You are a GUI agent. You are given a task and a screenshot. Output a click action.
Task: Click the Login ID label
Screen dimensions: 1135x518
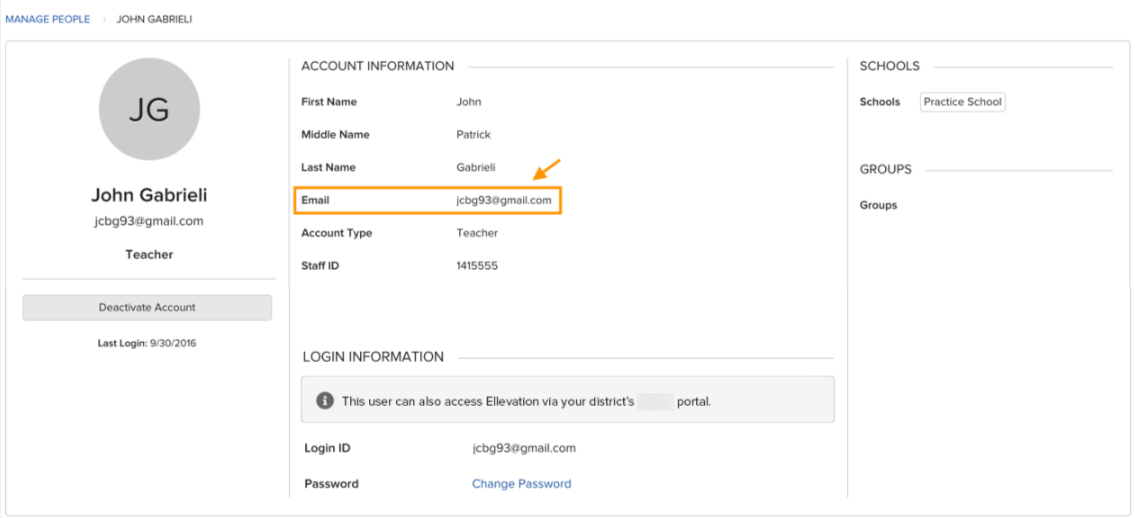pyautogui.click(x=327, y=449)
